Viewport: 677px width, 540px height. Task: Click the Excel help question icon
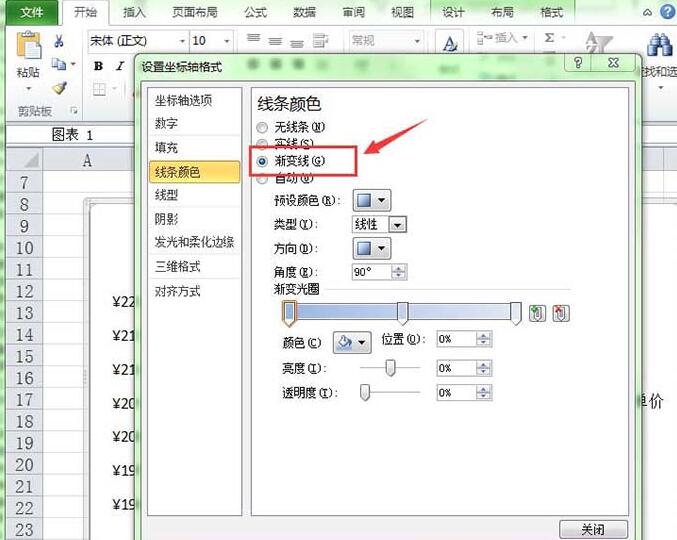tap(668, 12)
